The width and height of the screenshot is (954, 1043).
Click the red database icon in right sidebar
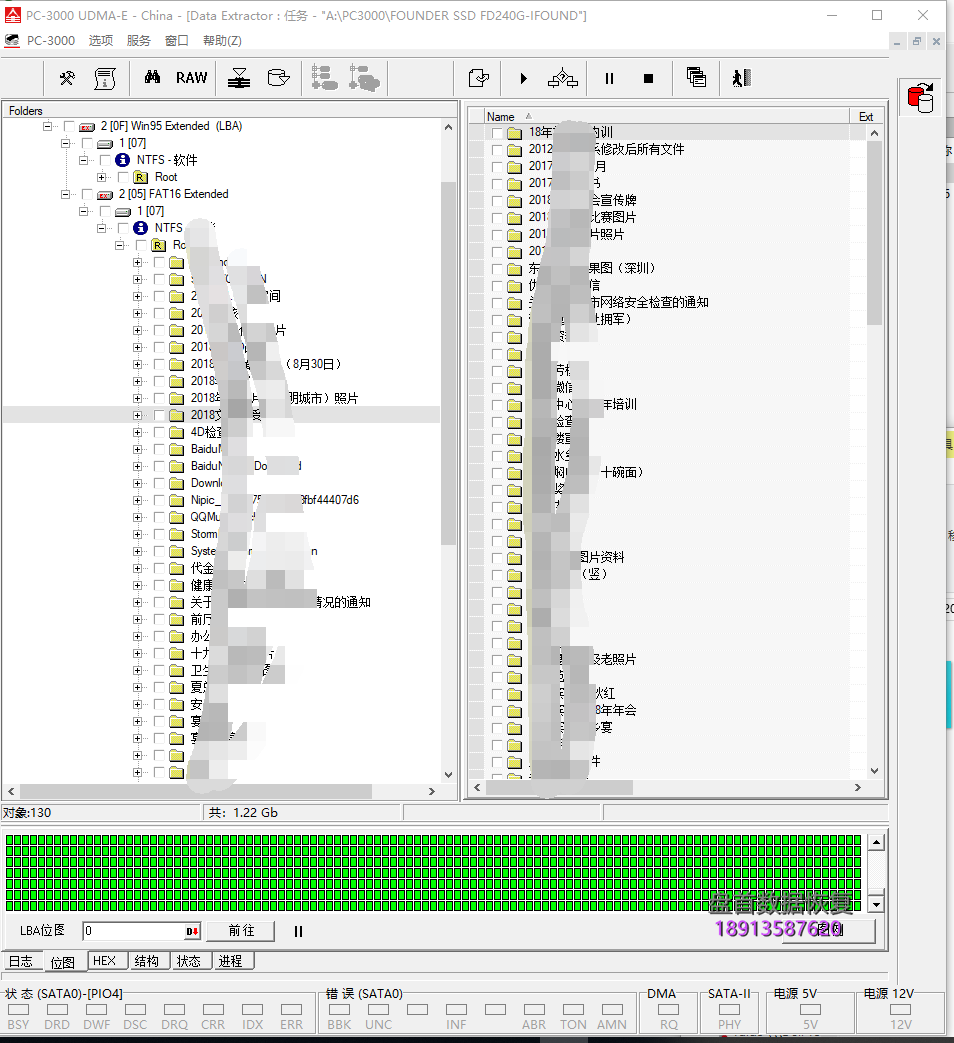coord(919,98)
